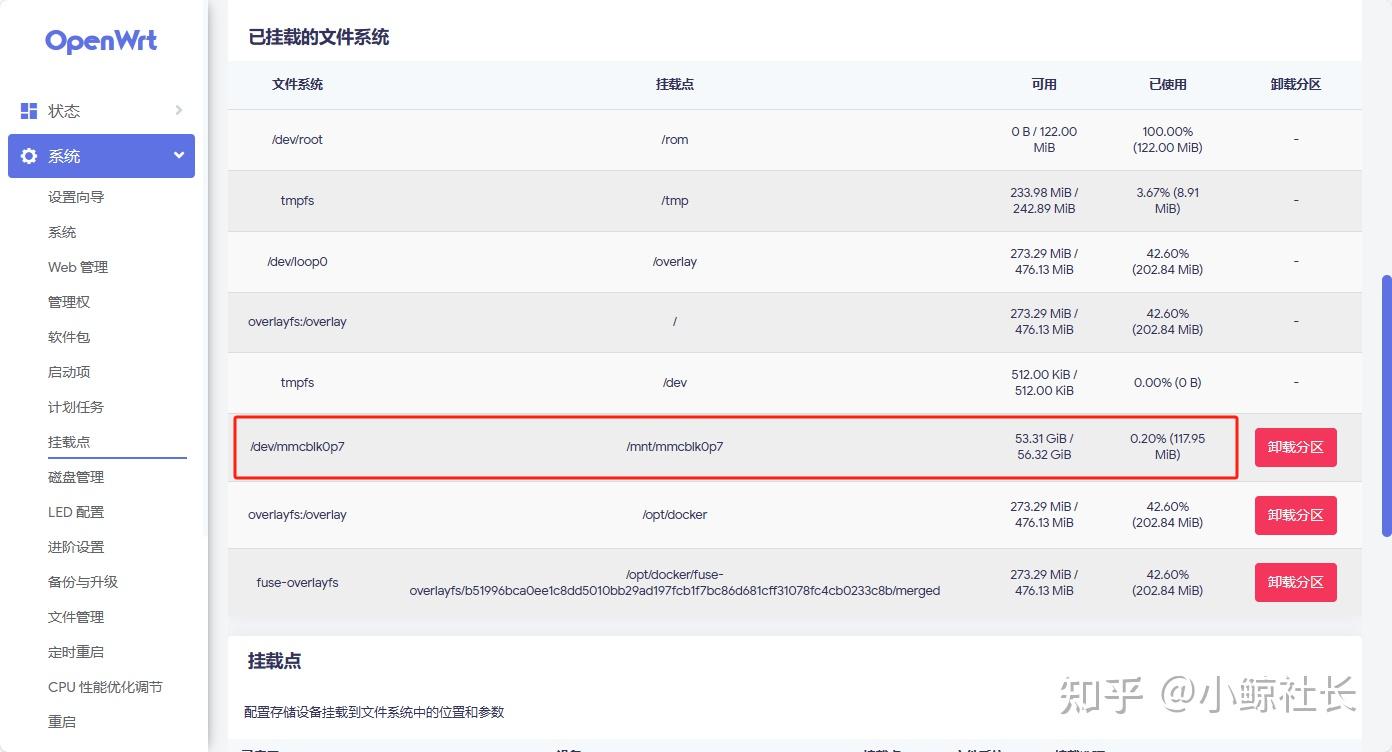Select 软件包 in the sidebar
Screen dimensions: 1392x752
coord(68,336)
